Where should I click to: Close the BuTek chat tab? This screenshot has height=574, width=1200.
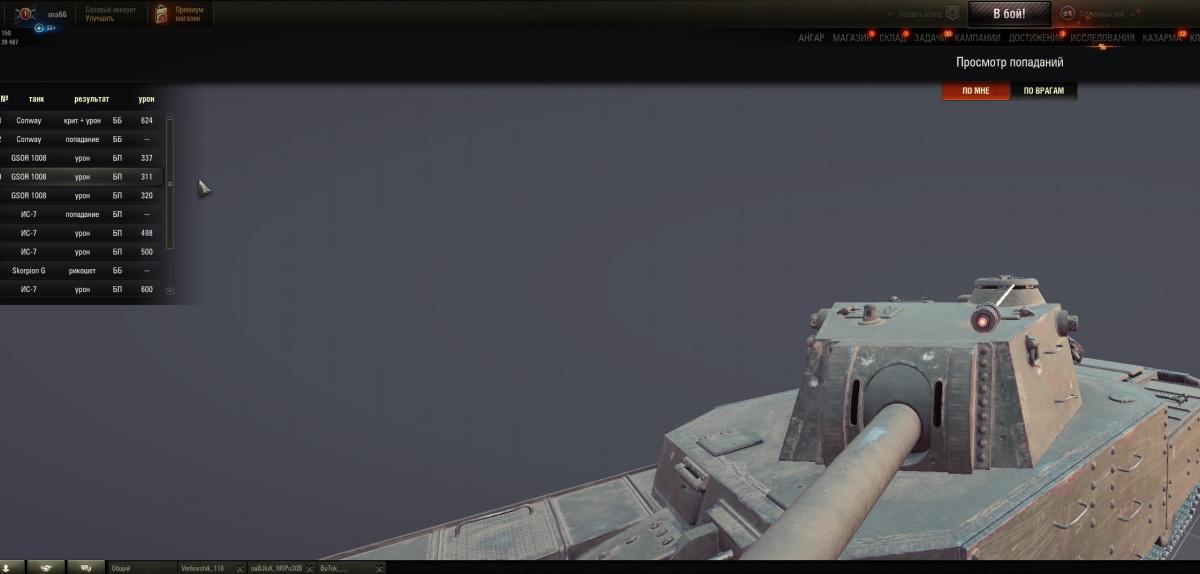379,568
